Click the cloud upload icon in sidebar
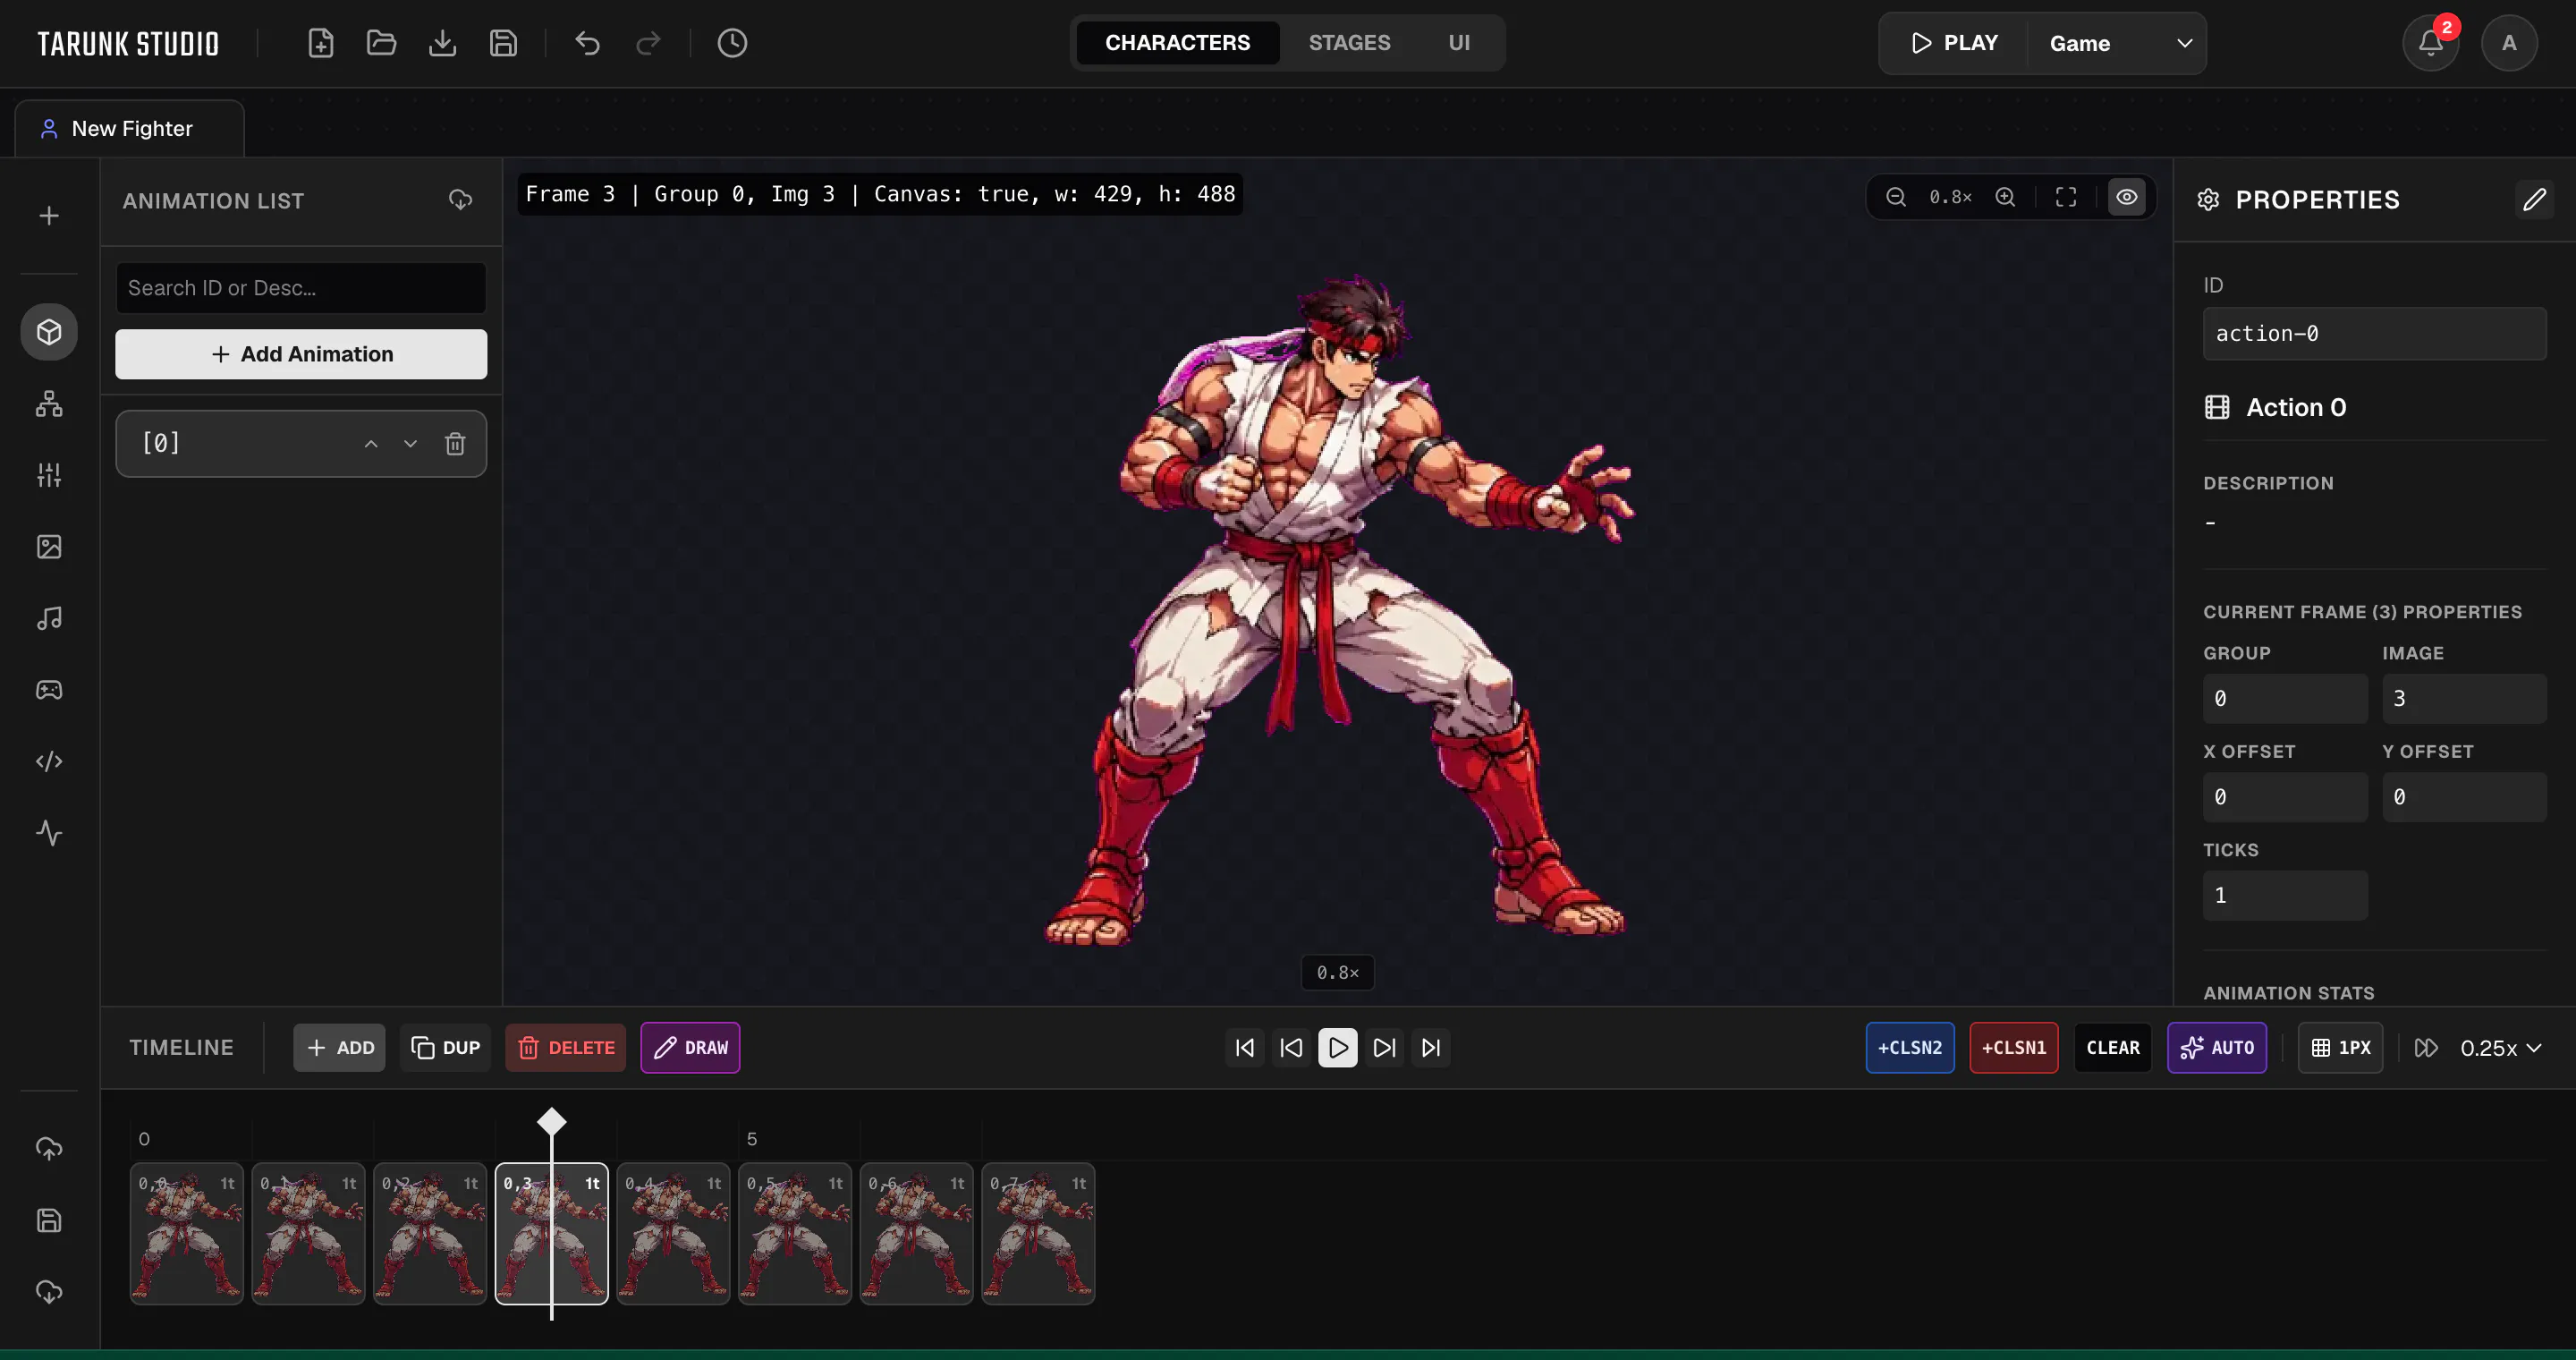The image size is (2576, 1360). (49, 1149)
